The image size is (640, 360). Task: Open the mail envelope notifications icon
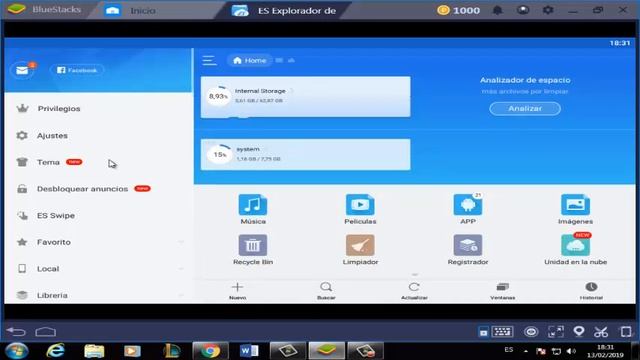click(x=22, y=70)
